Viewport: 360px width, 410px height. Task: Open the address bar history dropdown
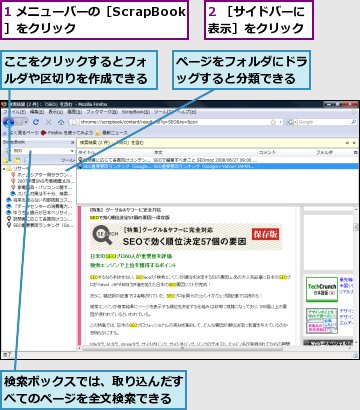pos(280,122)
